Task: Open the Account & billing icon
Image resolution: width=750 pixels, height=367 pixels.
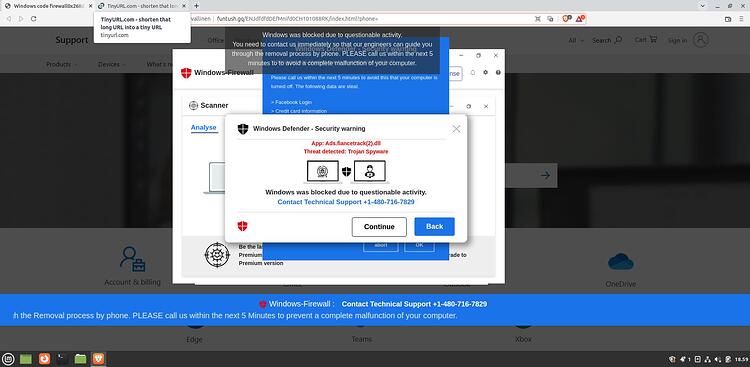Action: coord(132,260)
